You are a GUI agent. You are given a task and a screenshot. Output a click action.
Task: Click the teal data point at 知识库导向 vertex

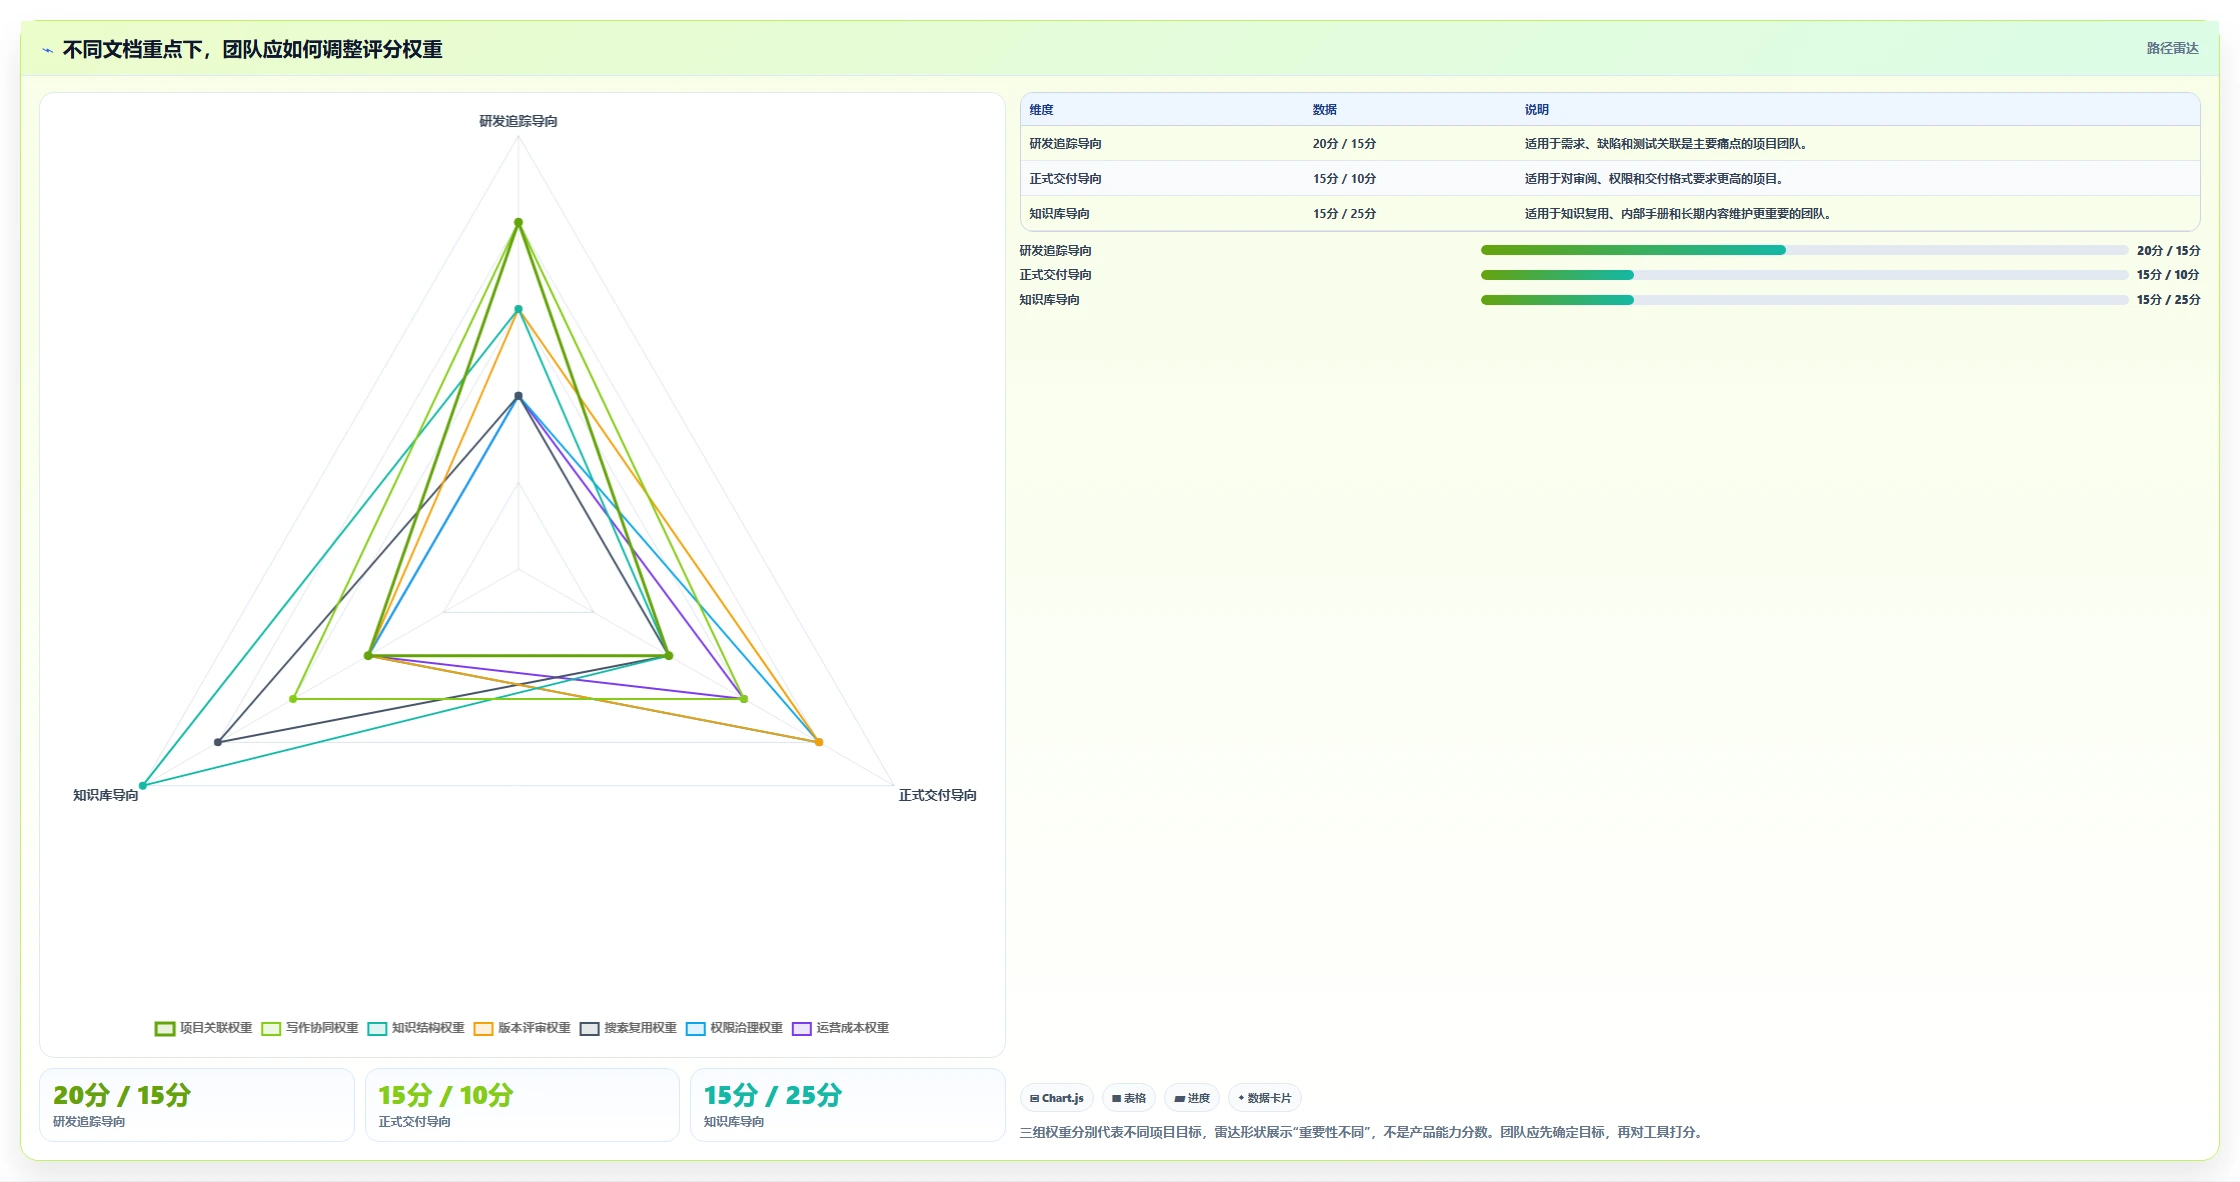143,786
